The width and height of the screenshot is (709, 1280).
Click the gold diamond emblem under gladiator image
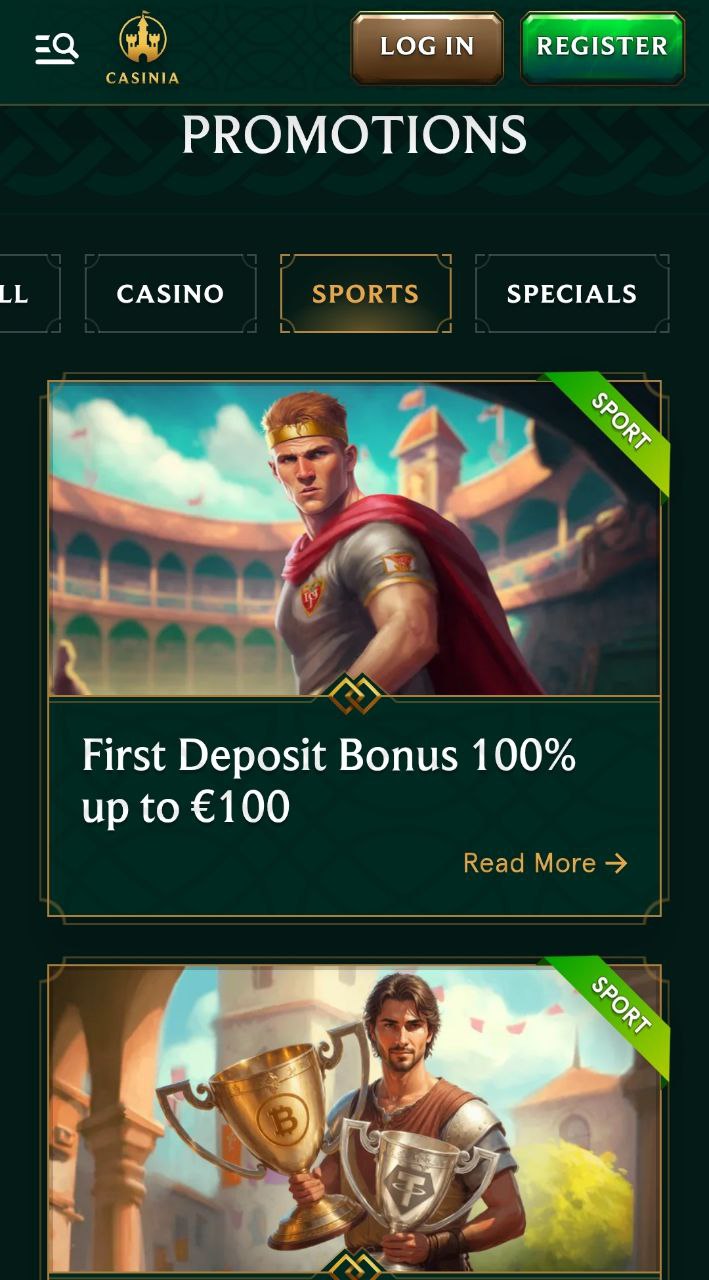(355, 694)
